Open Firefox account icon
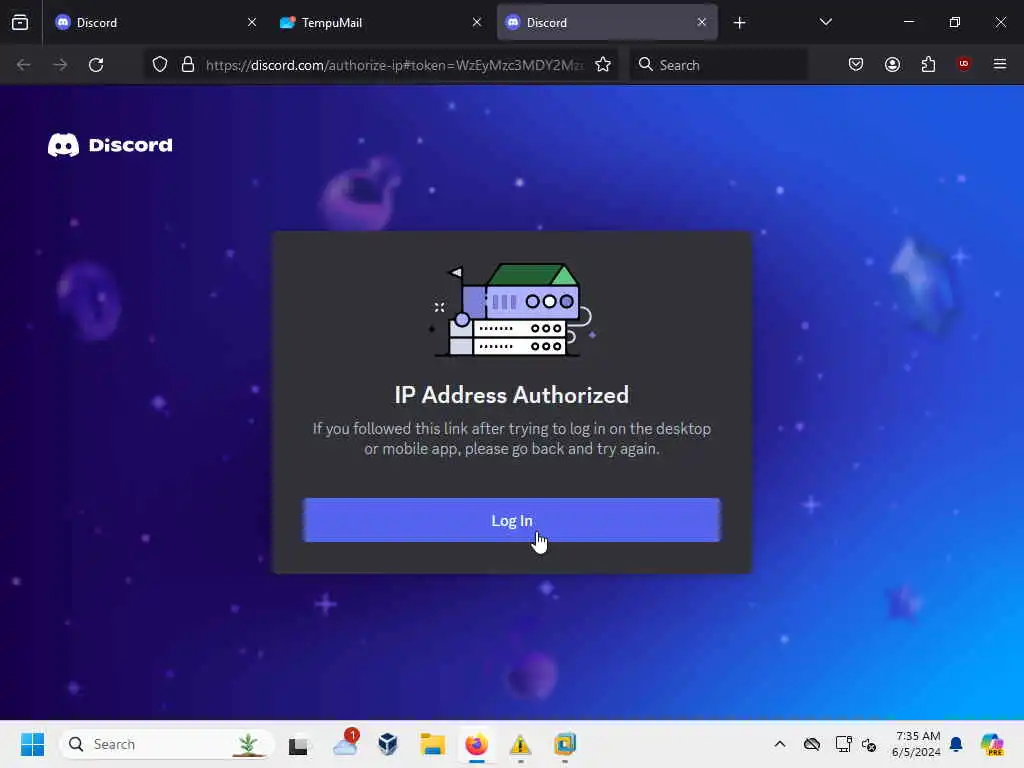The image size is (1024, 768). click(892, 64)
